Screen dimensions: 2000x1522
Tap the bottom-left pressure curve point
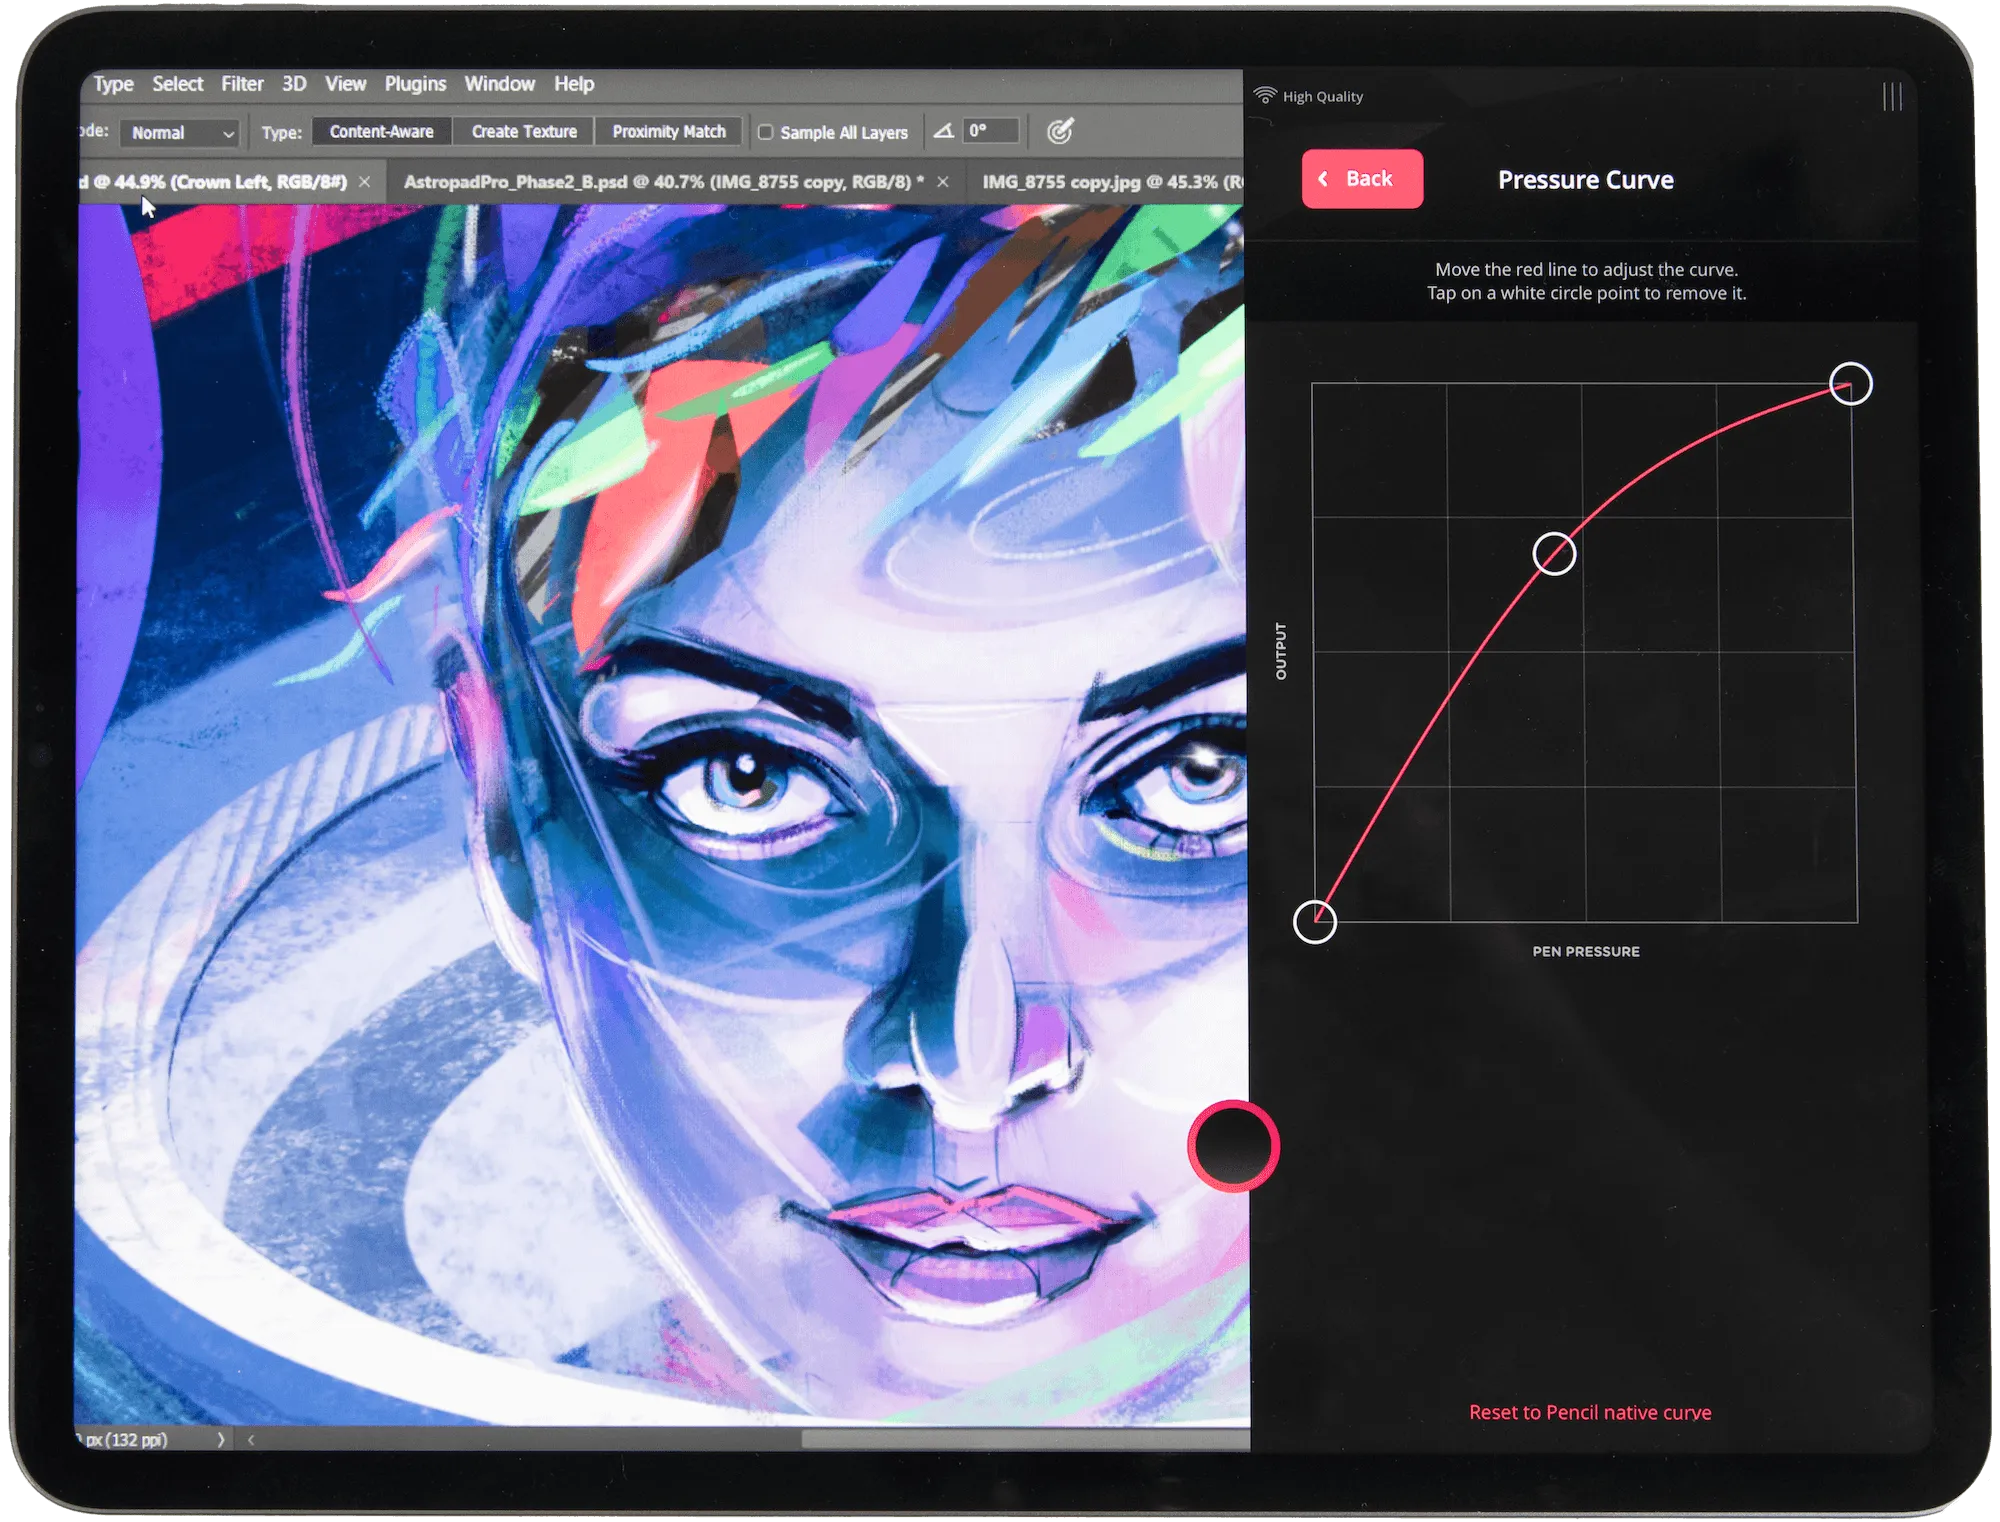pos(1315,922)
